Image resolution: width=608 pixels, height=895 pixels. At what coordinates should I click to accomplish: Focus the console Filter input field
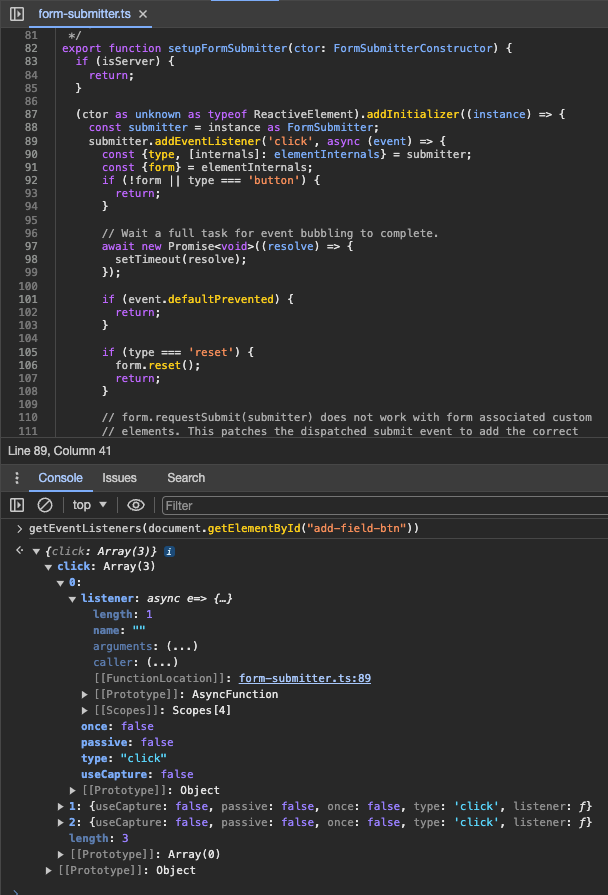(x=385, y=505)
